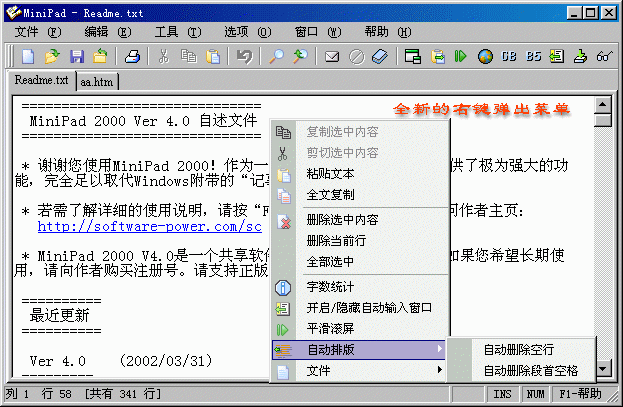This screenshot has width=623, height=407.
Task: Click the vertical scrollbar thumb
Action: pyautogui.click(x=603, y=120)
